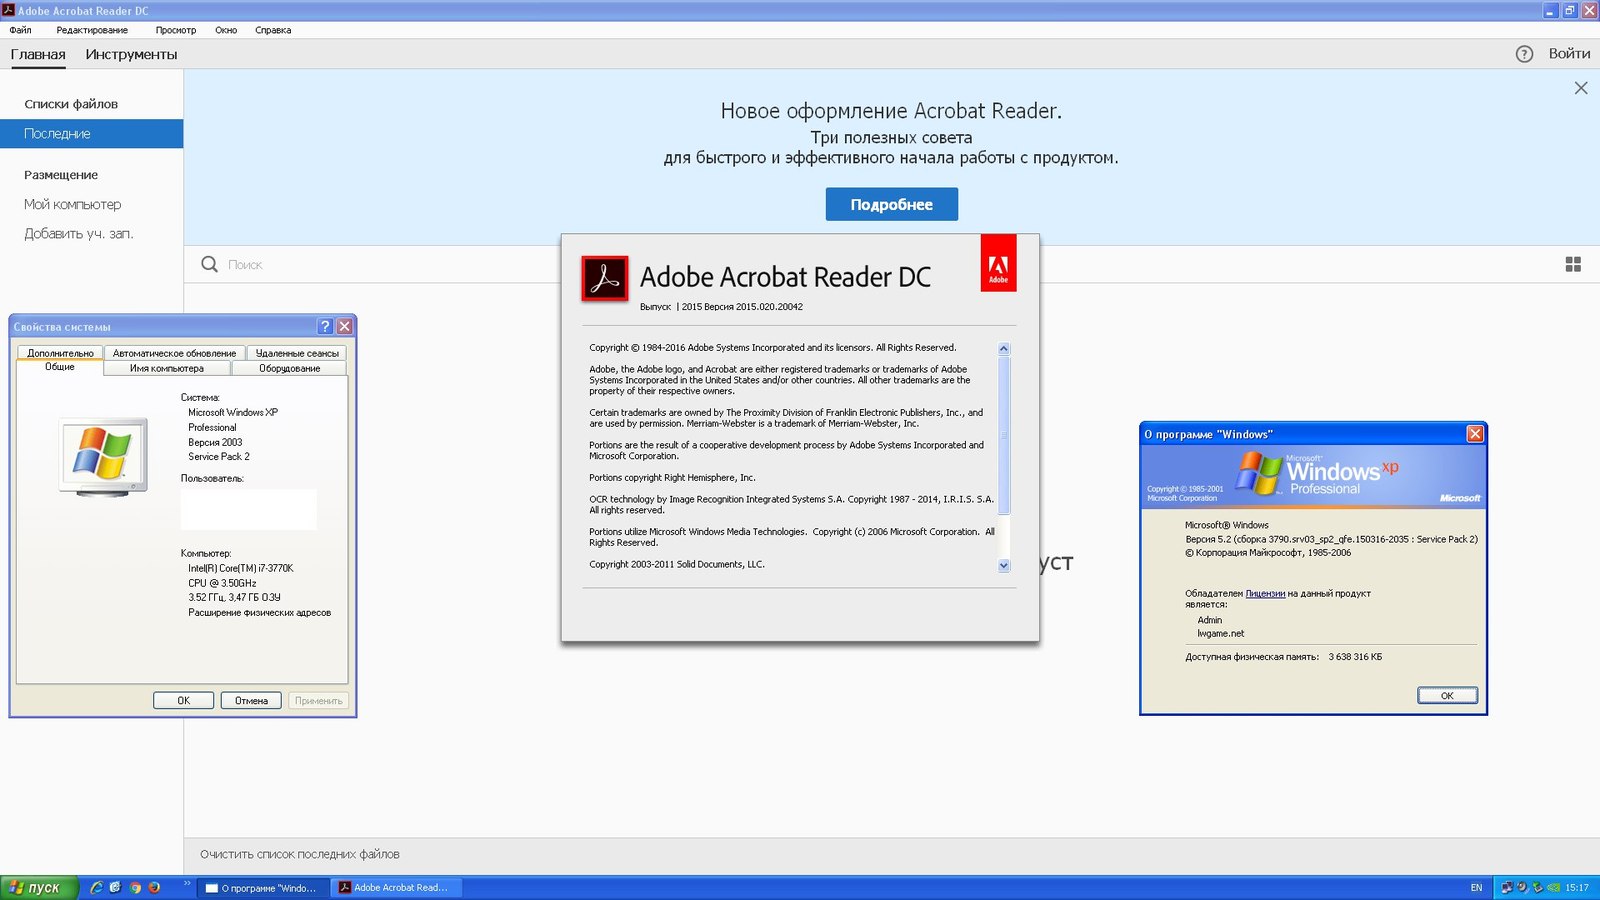Click the Windows XP Professional banner logo

(x=1318, y=474)
